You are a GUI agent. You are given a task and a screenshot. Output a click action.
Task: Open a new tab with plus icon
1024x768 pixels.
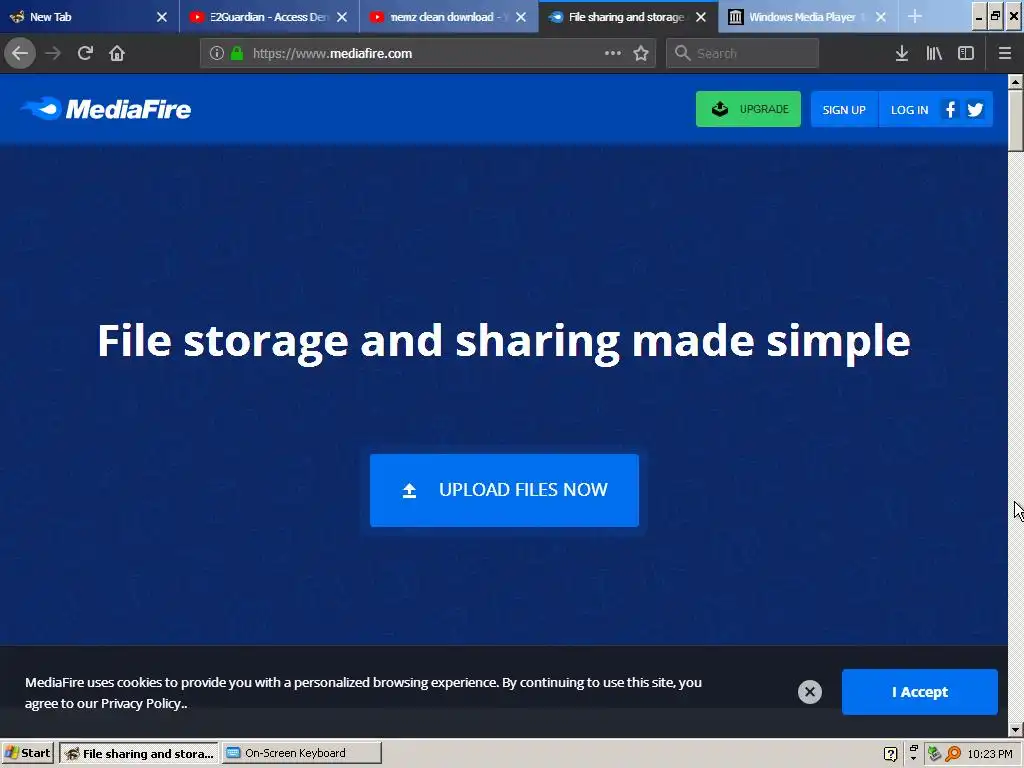(915, 16)
